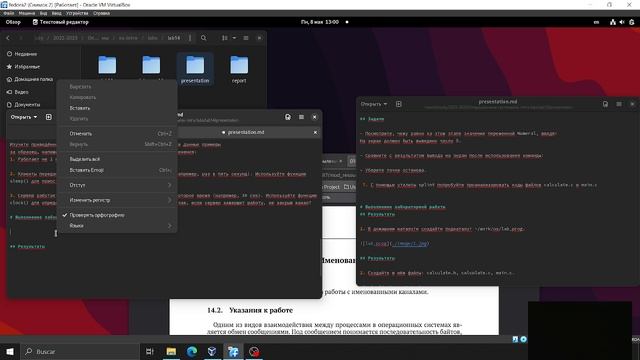
Task: Click new tab icon in left editor
Action: (49, 117)
